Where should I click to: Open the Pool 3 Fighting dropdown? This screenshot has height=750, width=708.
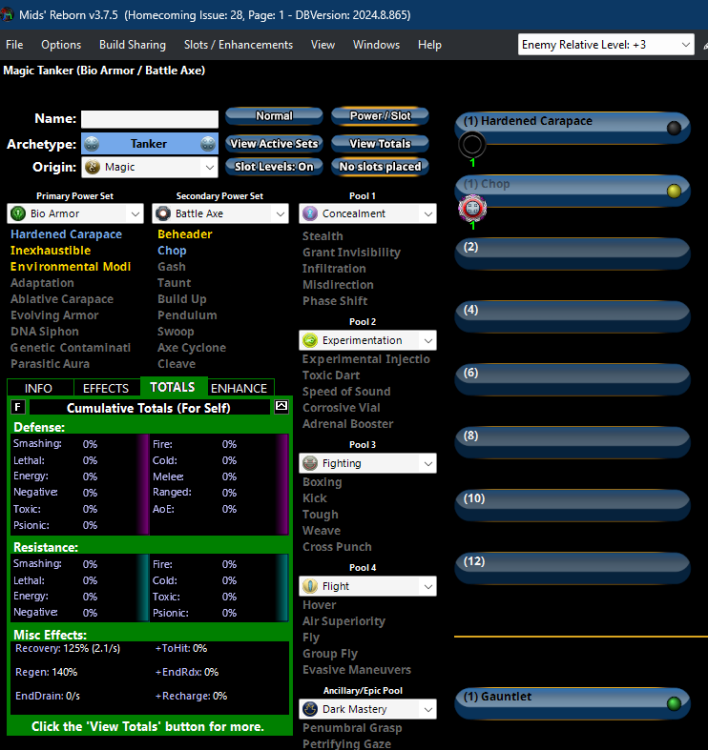(428, 464)
